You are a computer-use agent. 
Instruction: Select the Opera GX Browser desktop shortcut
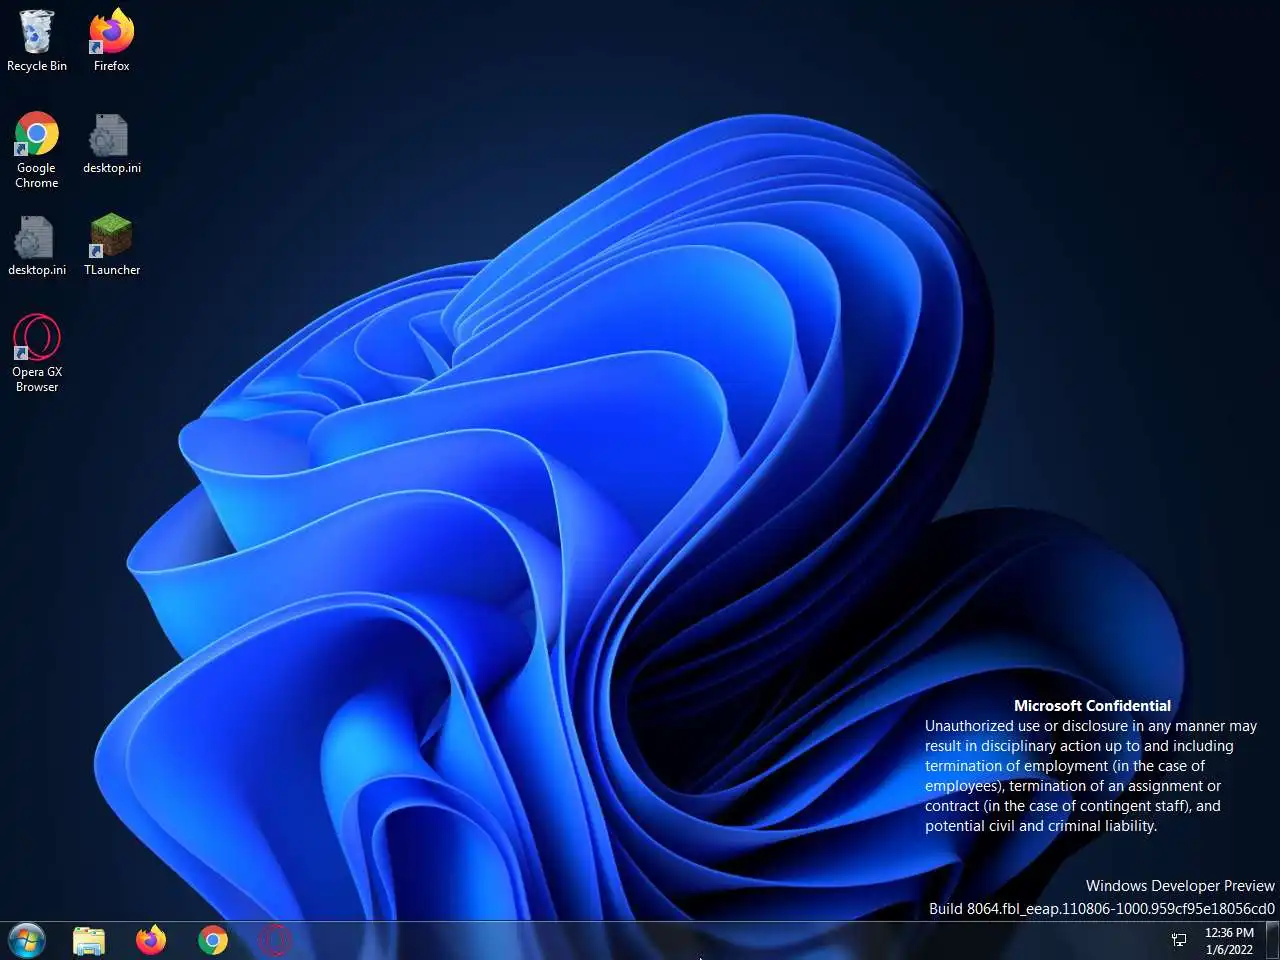pyautogui.click(x=37, y=353)
